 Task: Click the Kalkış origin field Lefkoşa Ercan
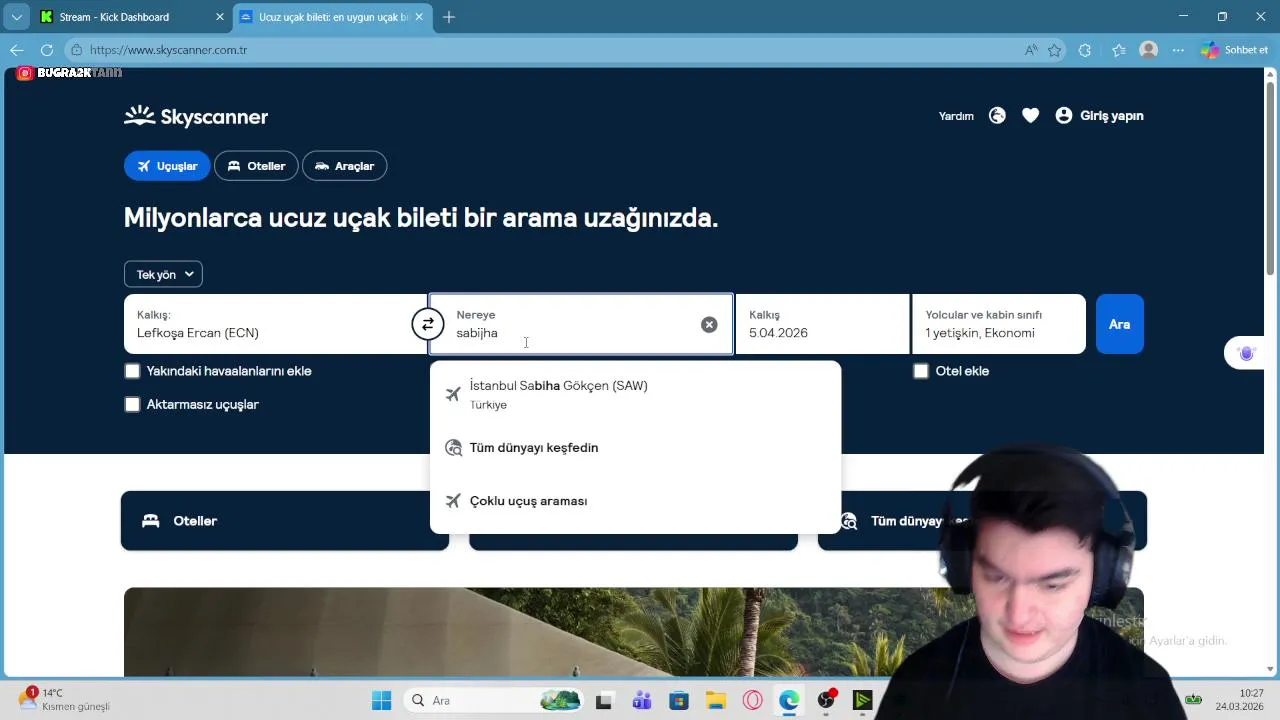[270, 324]
